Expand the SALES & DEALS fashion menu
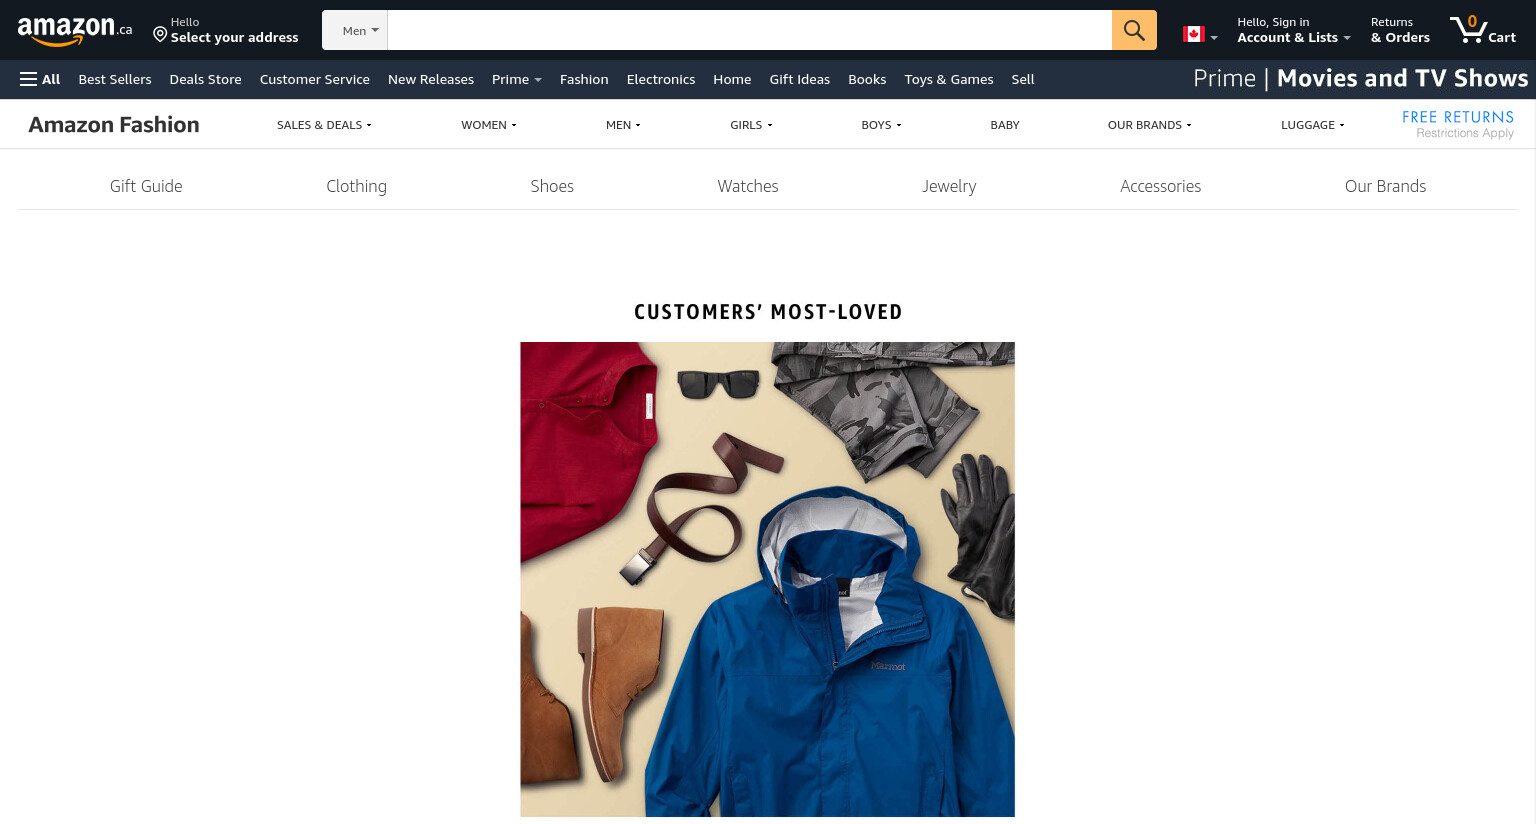The height and width of the screenshot is (824, 1536). tap(324, 125)
